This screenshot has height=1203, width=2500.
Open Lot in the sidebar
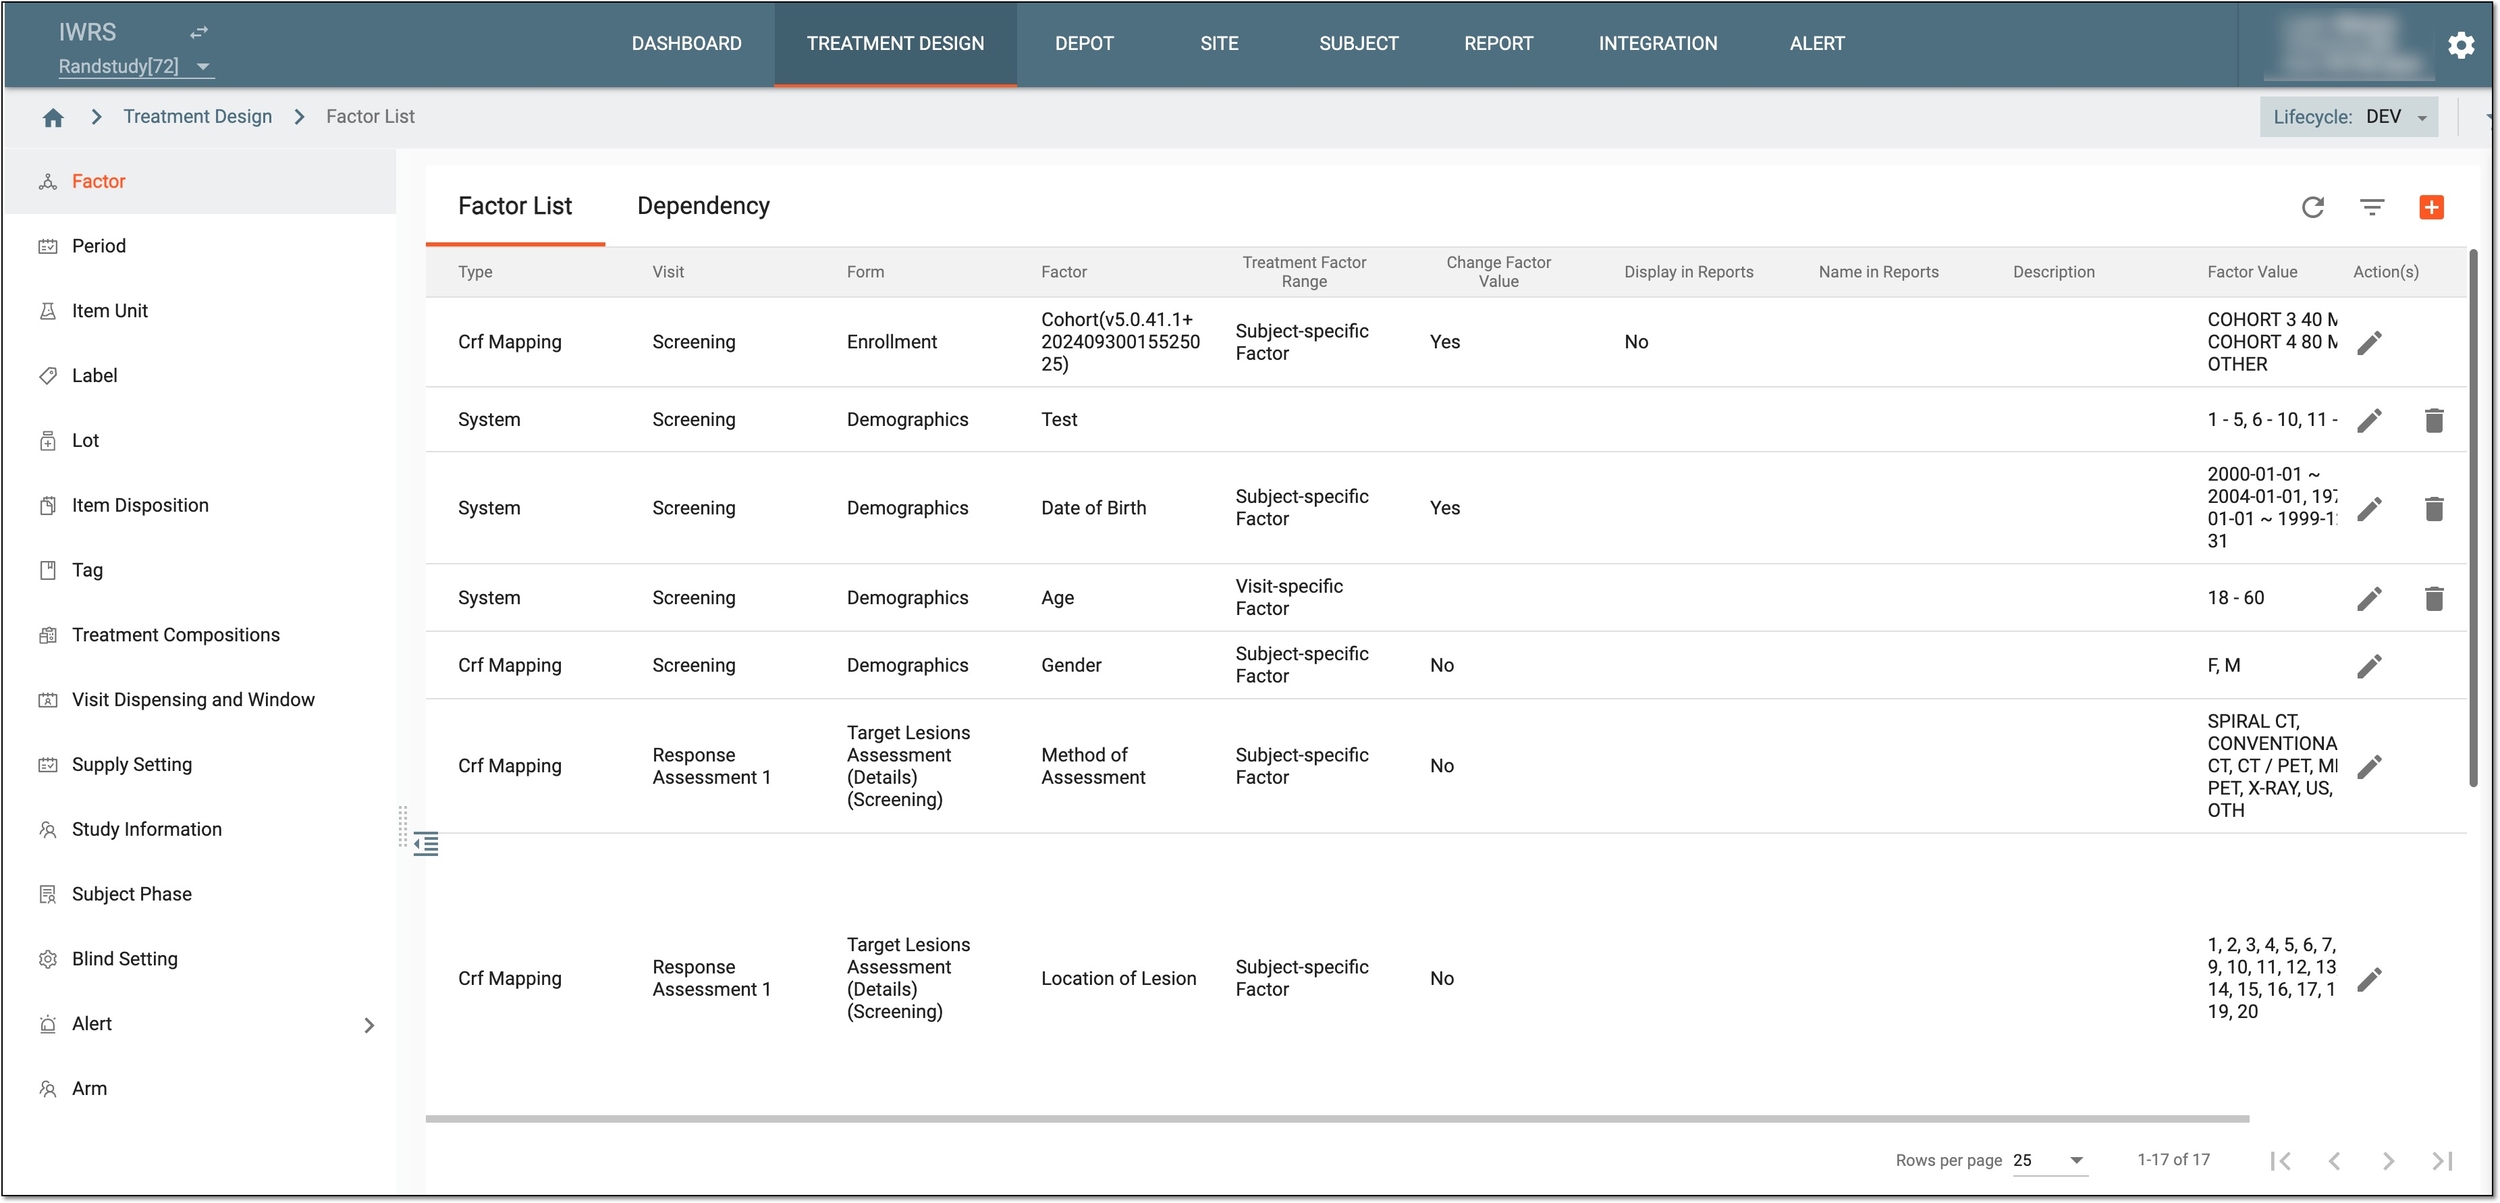[199, 441]
